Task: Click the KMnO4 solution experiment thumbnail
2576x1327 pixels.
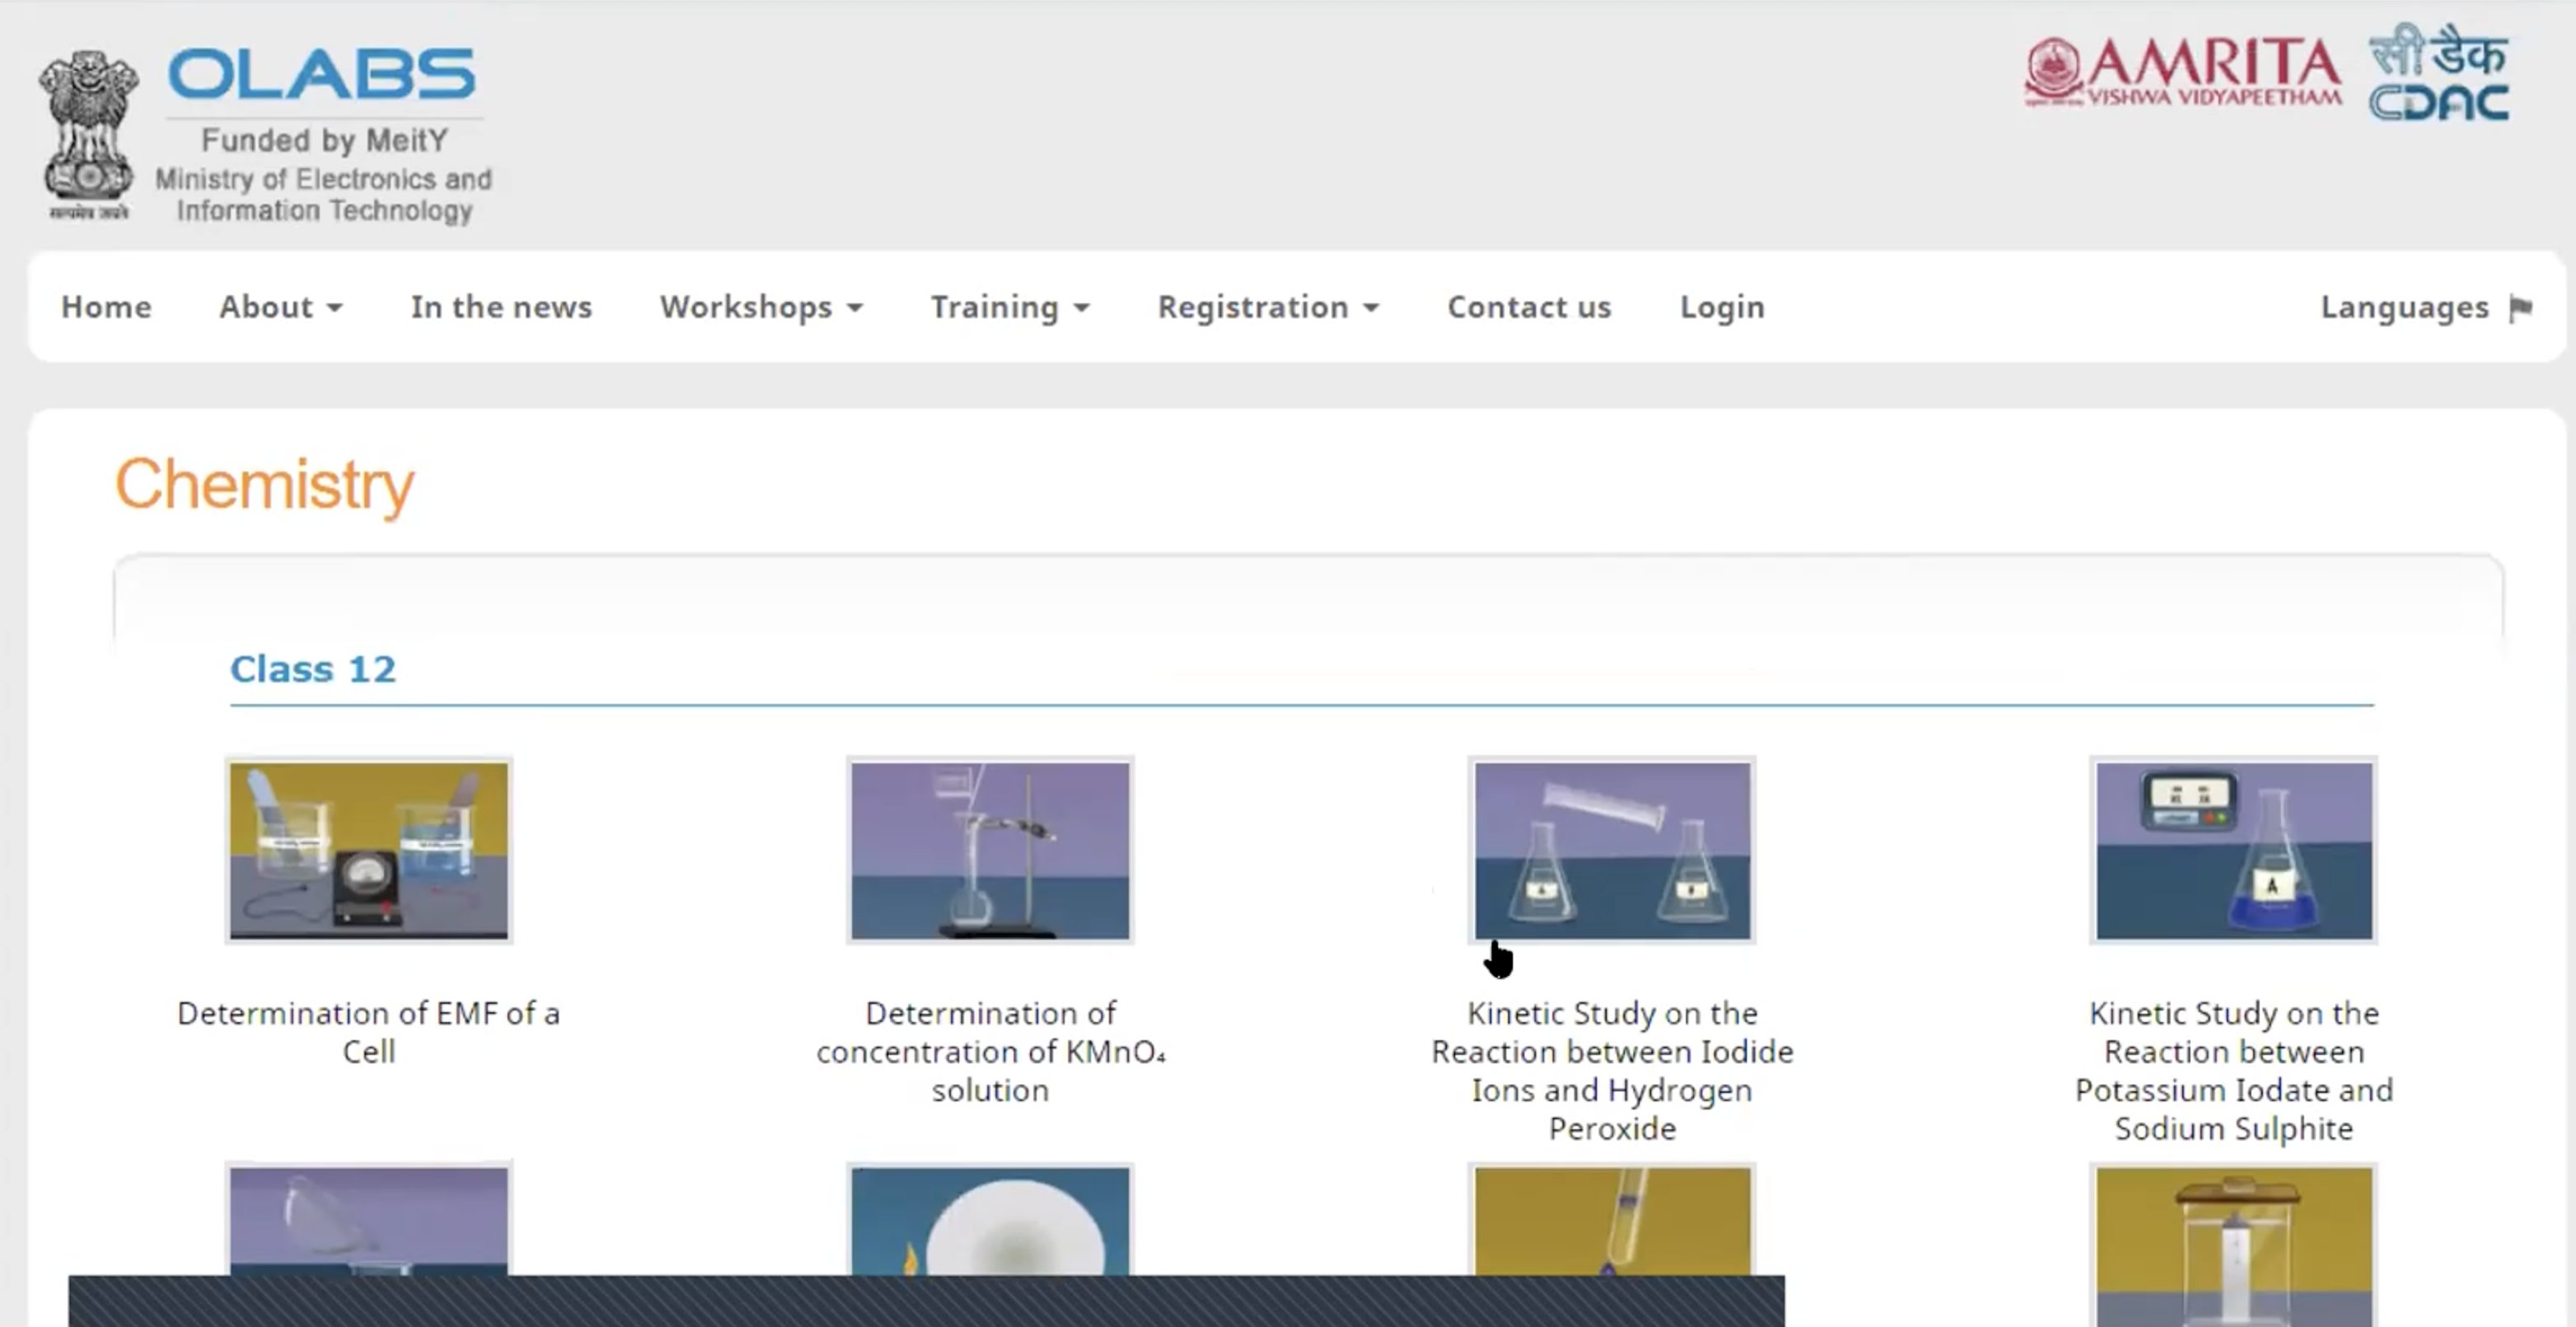Action: pos(988,850)
